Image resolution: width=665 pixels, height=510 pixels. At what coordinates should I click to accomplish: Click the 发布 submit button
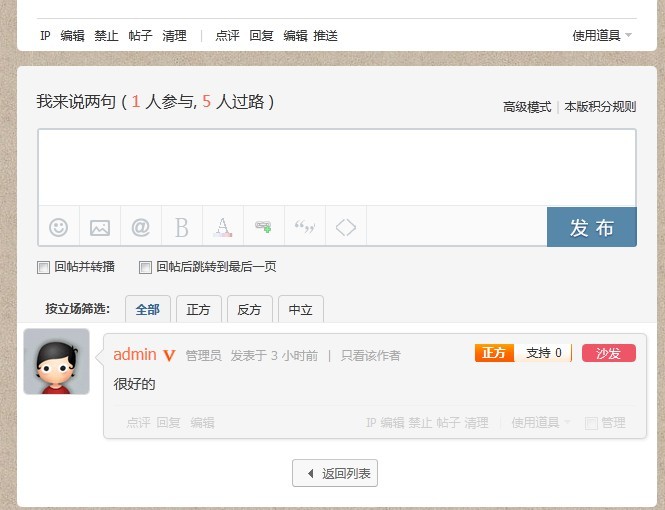pos(592,227)
